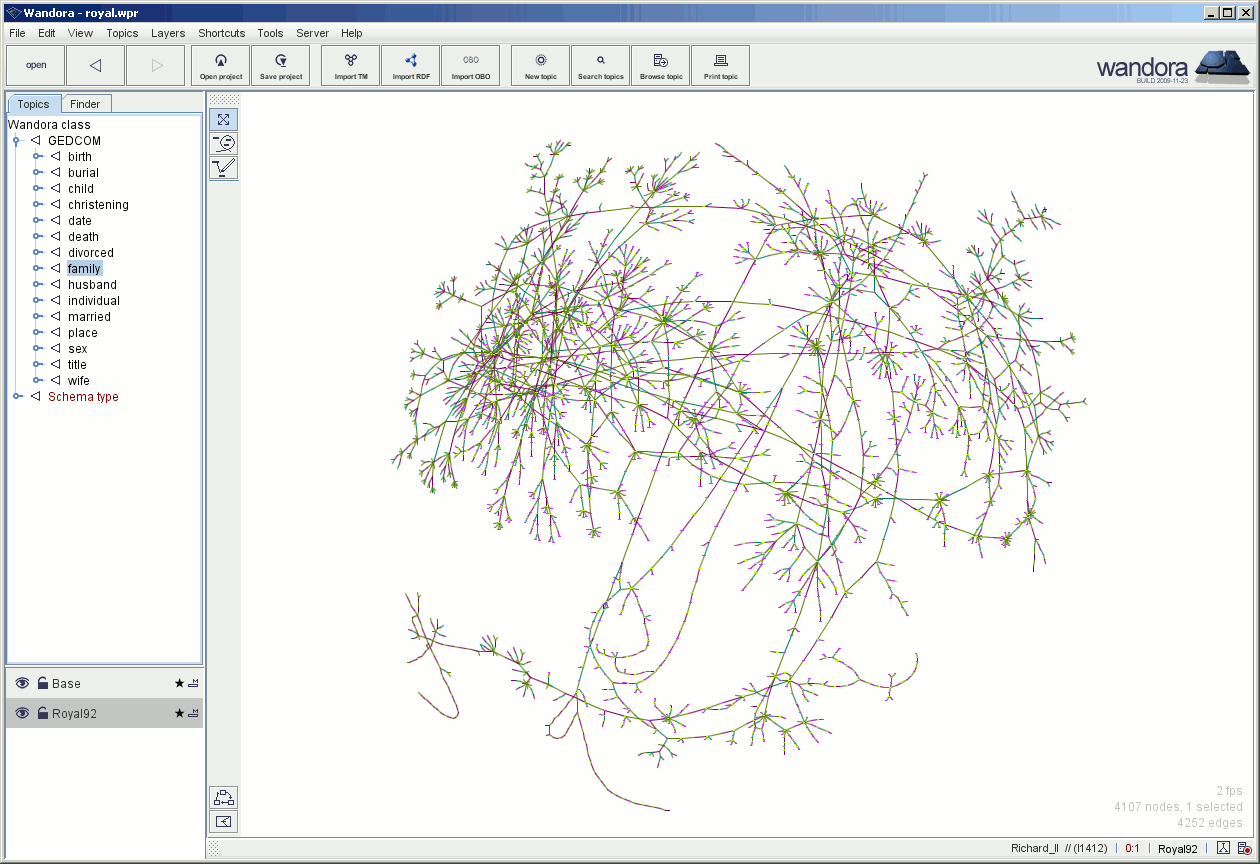
Task: Expand the individual tree item handle
Action: 37,301
